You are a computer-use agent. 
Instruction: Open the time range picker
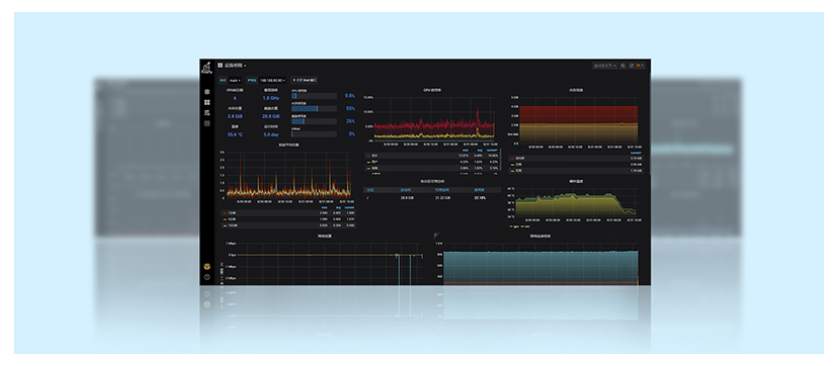pos(605,65)
